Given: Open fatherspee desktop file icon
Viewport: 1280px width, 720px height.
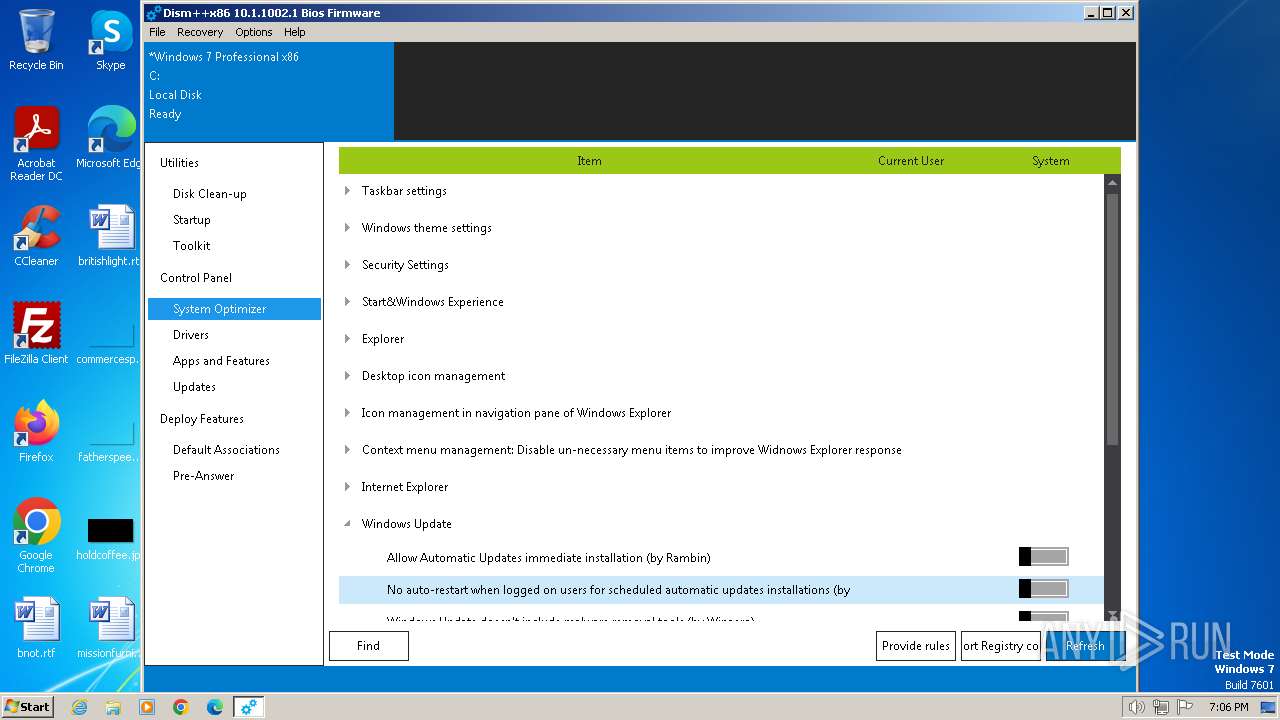Looking at the screenshot, I should (109, 443).
